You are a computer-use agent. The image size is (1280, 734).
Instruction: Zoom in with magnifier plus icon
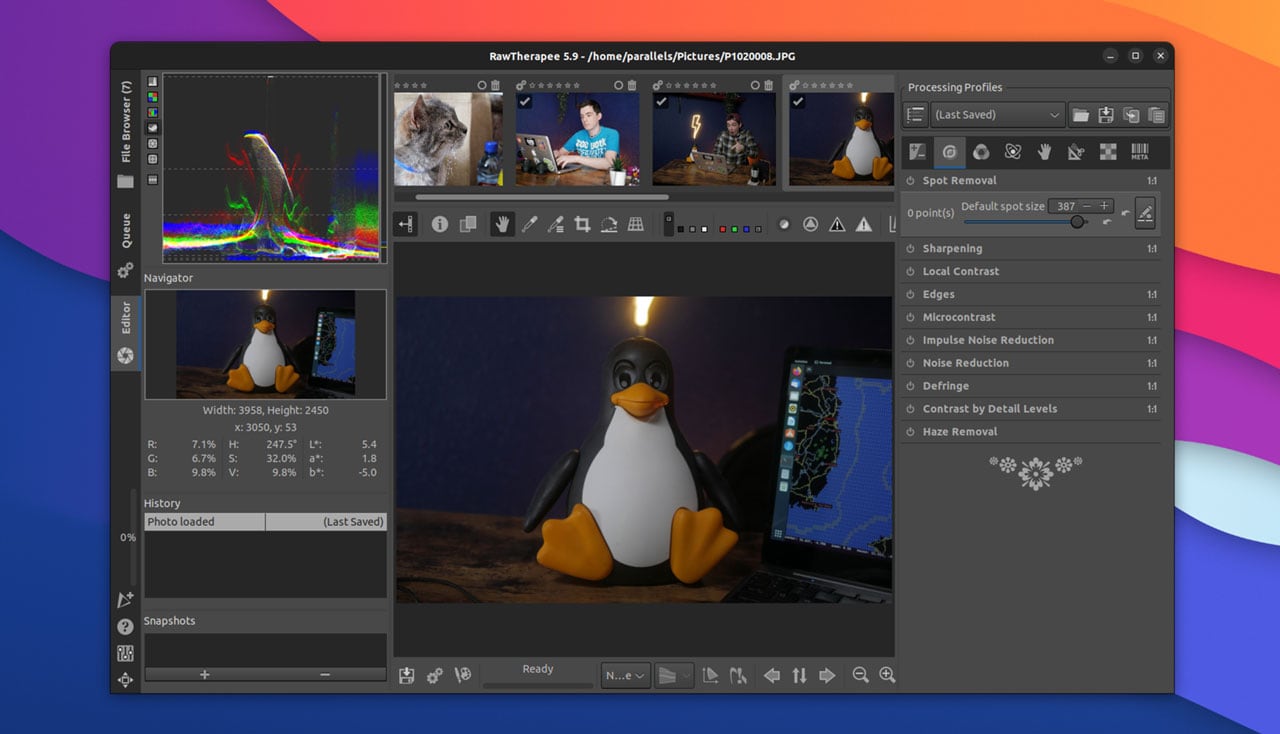click(x=887, y=676)
